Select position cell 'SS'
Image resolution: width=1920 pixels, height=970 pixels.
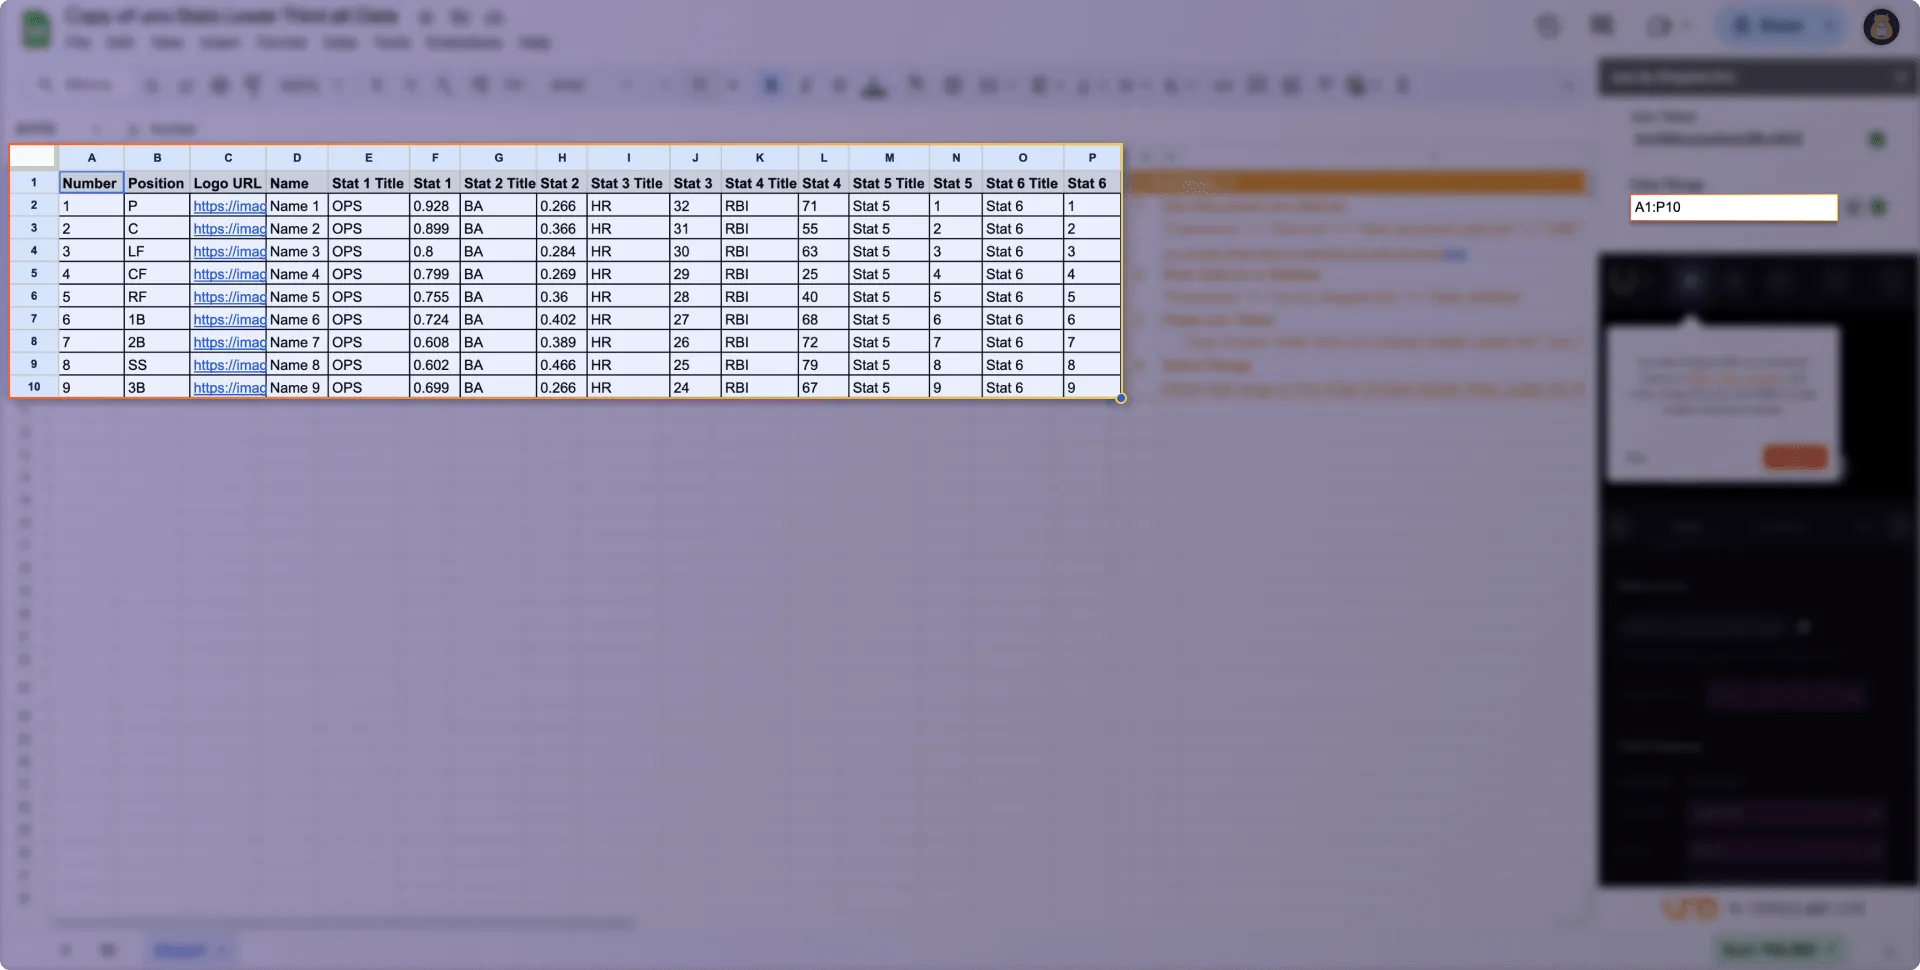coord(157,365)
